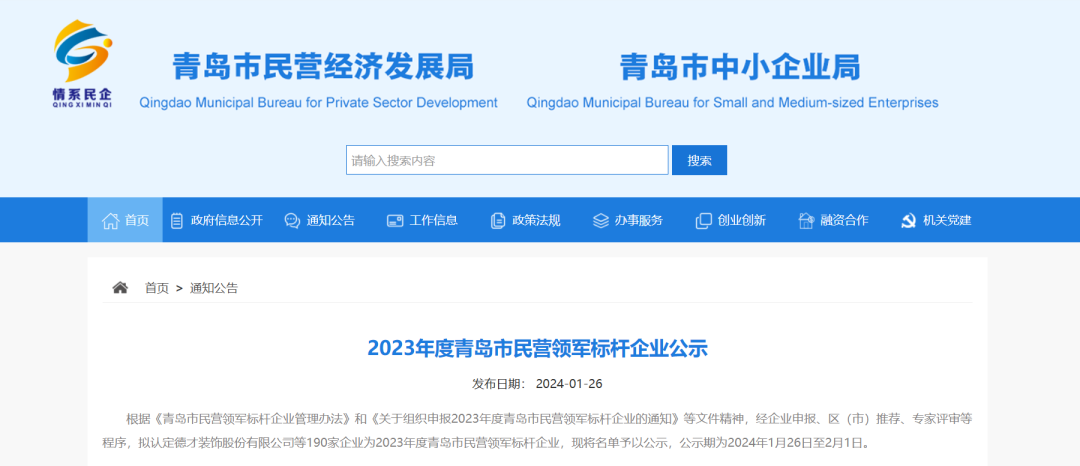Click the file icon beside 政策法规
Image resolution: width=1080 pixels, height=466 pixels.
point(498,220)
